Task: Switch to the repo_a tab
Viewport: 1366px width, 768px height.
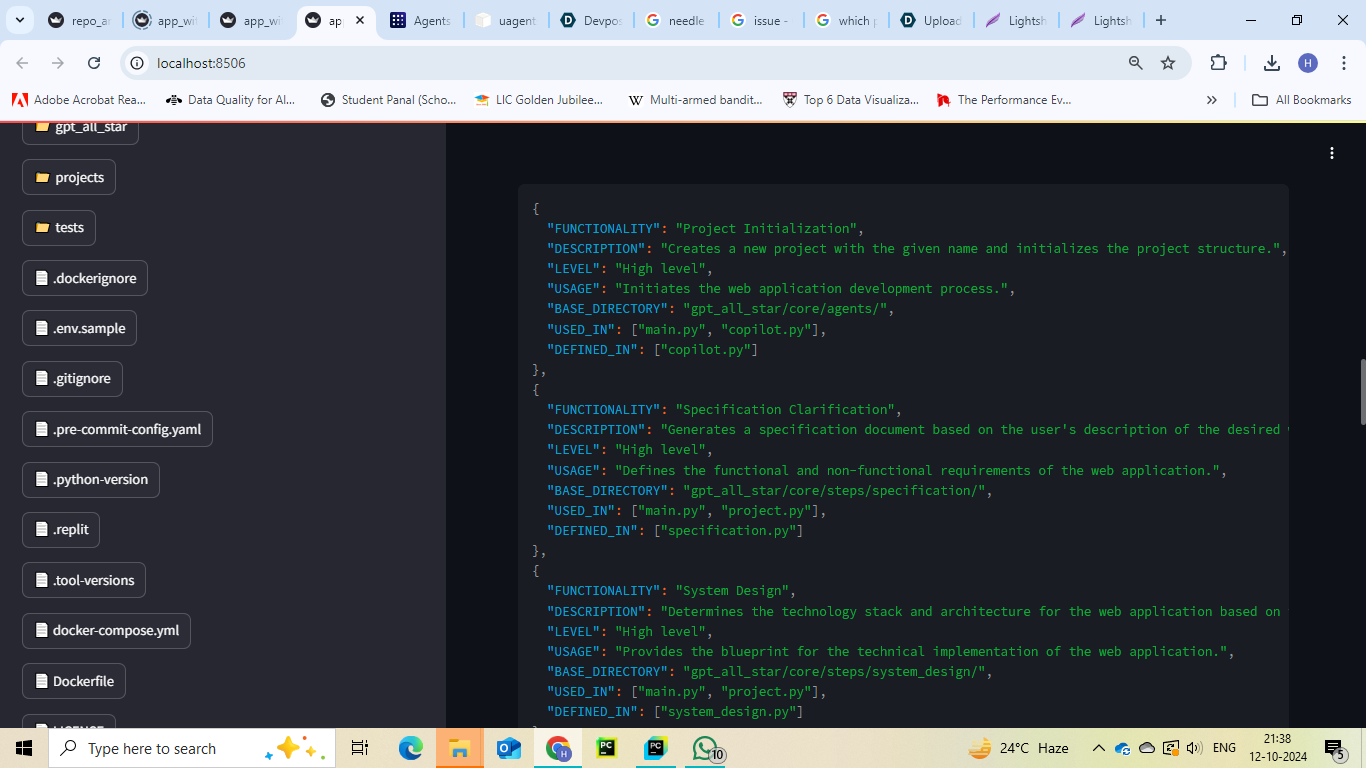Action: pos(79,20)
